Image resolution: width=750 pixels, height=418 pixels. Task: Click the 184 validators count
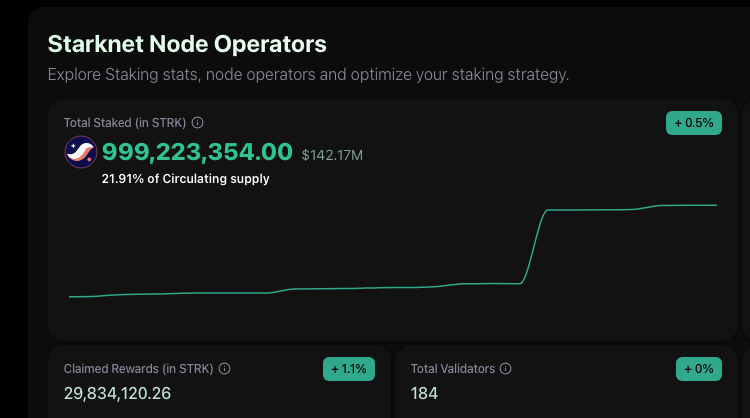[424, 393]
